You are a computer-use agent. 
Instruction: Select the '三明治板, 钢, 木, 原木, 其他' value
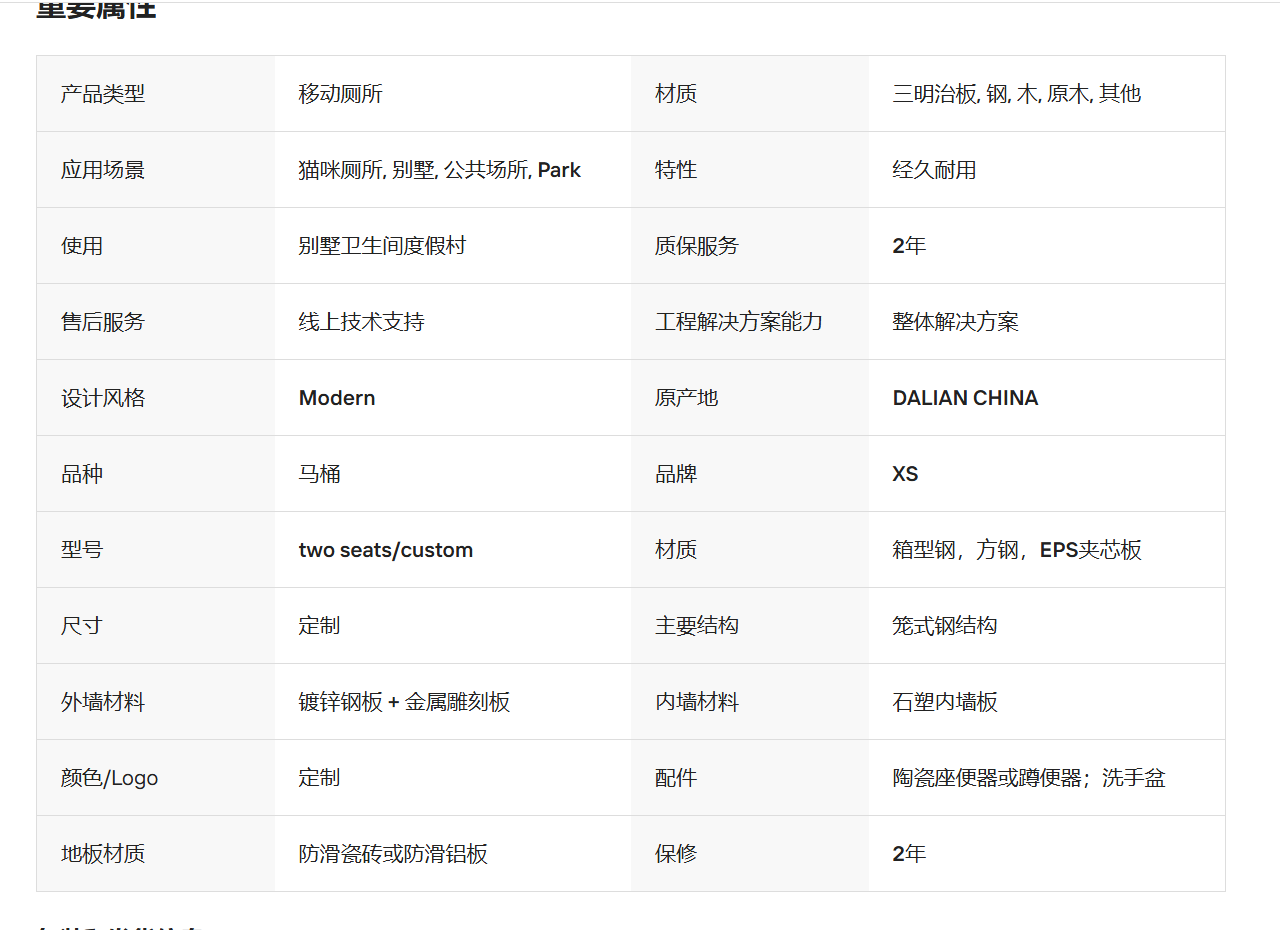pyautogui.click(x=1017, y=94)
